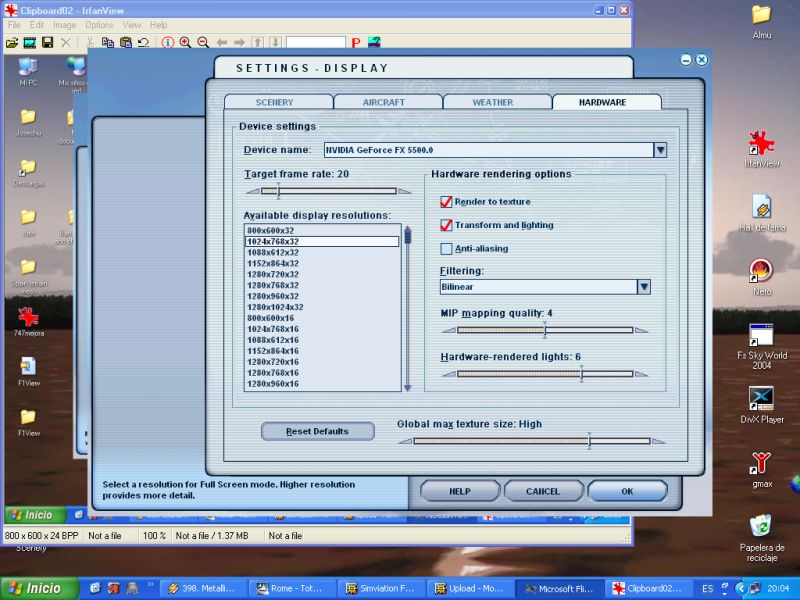Click the Open file icon in IrfanView toolbar
The height and width of the screenshot is (600, 800).
12,42
